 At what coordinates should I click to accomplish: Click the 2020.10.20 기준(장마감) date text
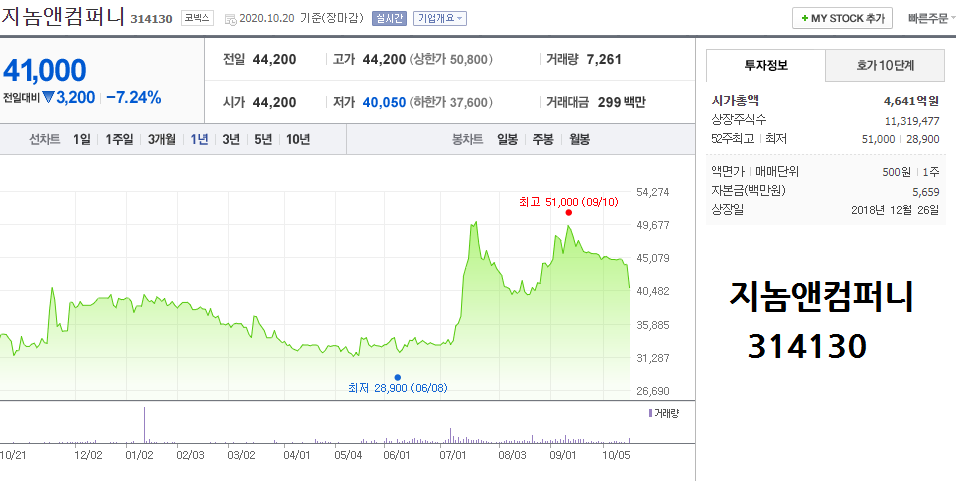tap(302, 19)
